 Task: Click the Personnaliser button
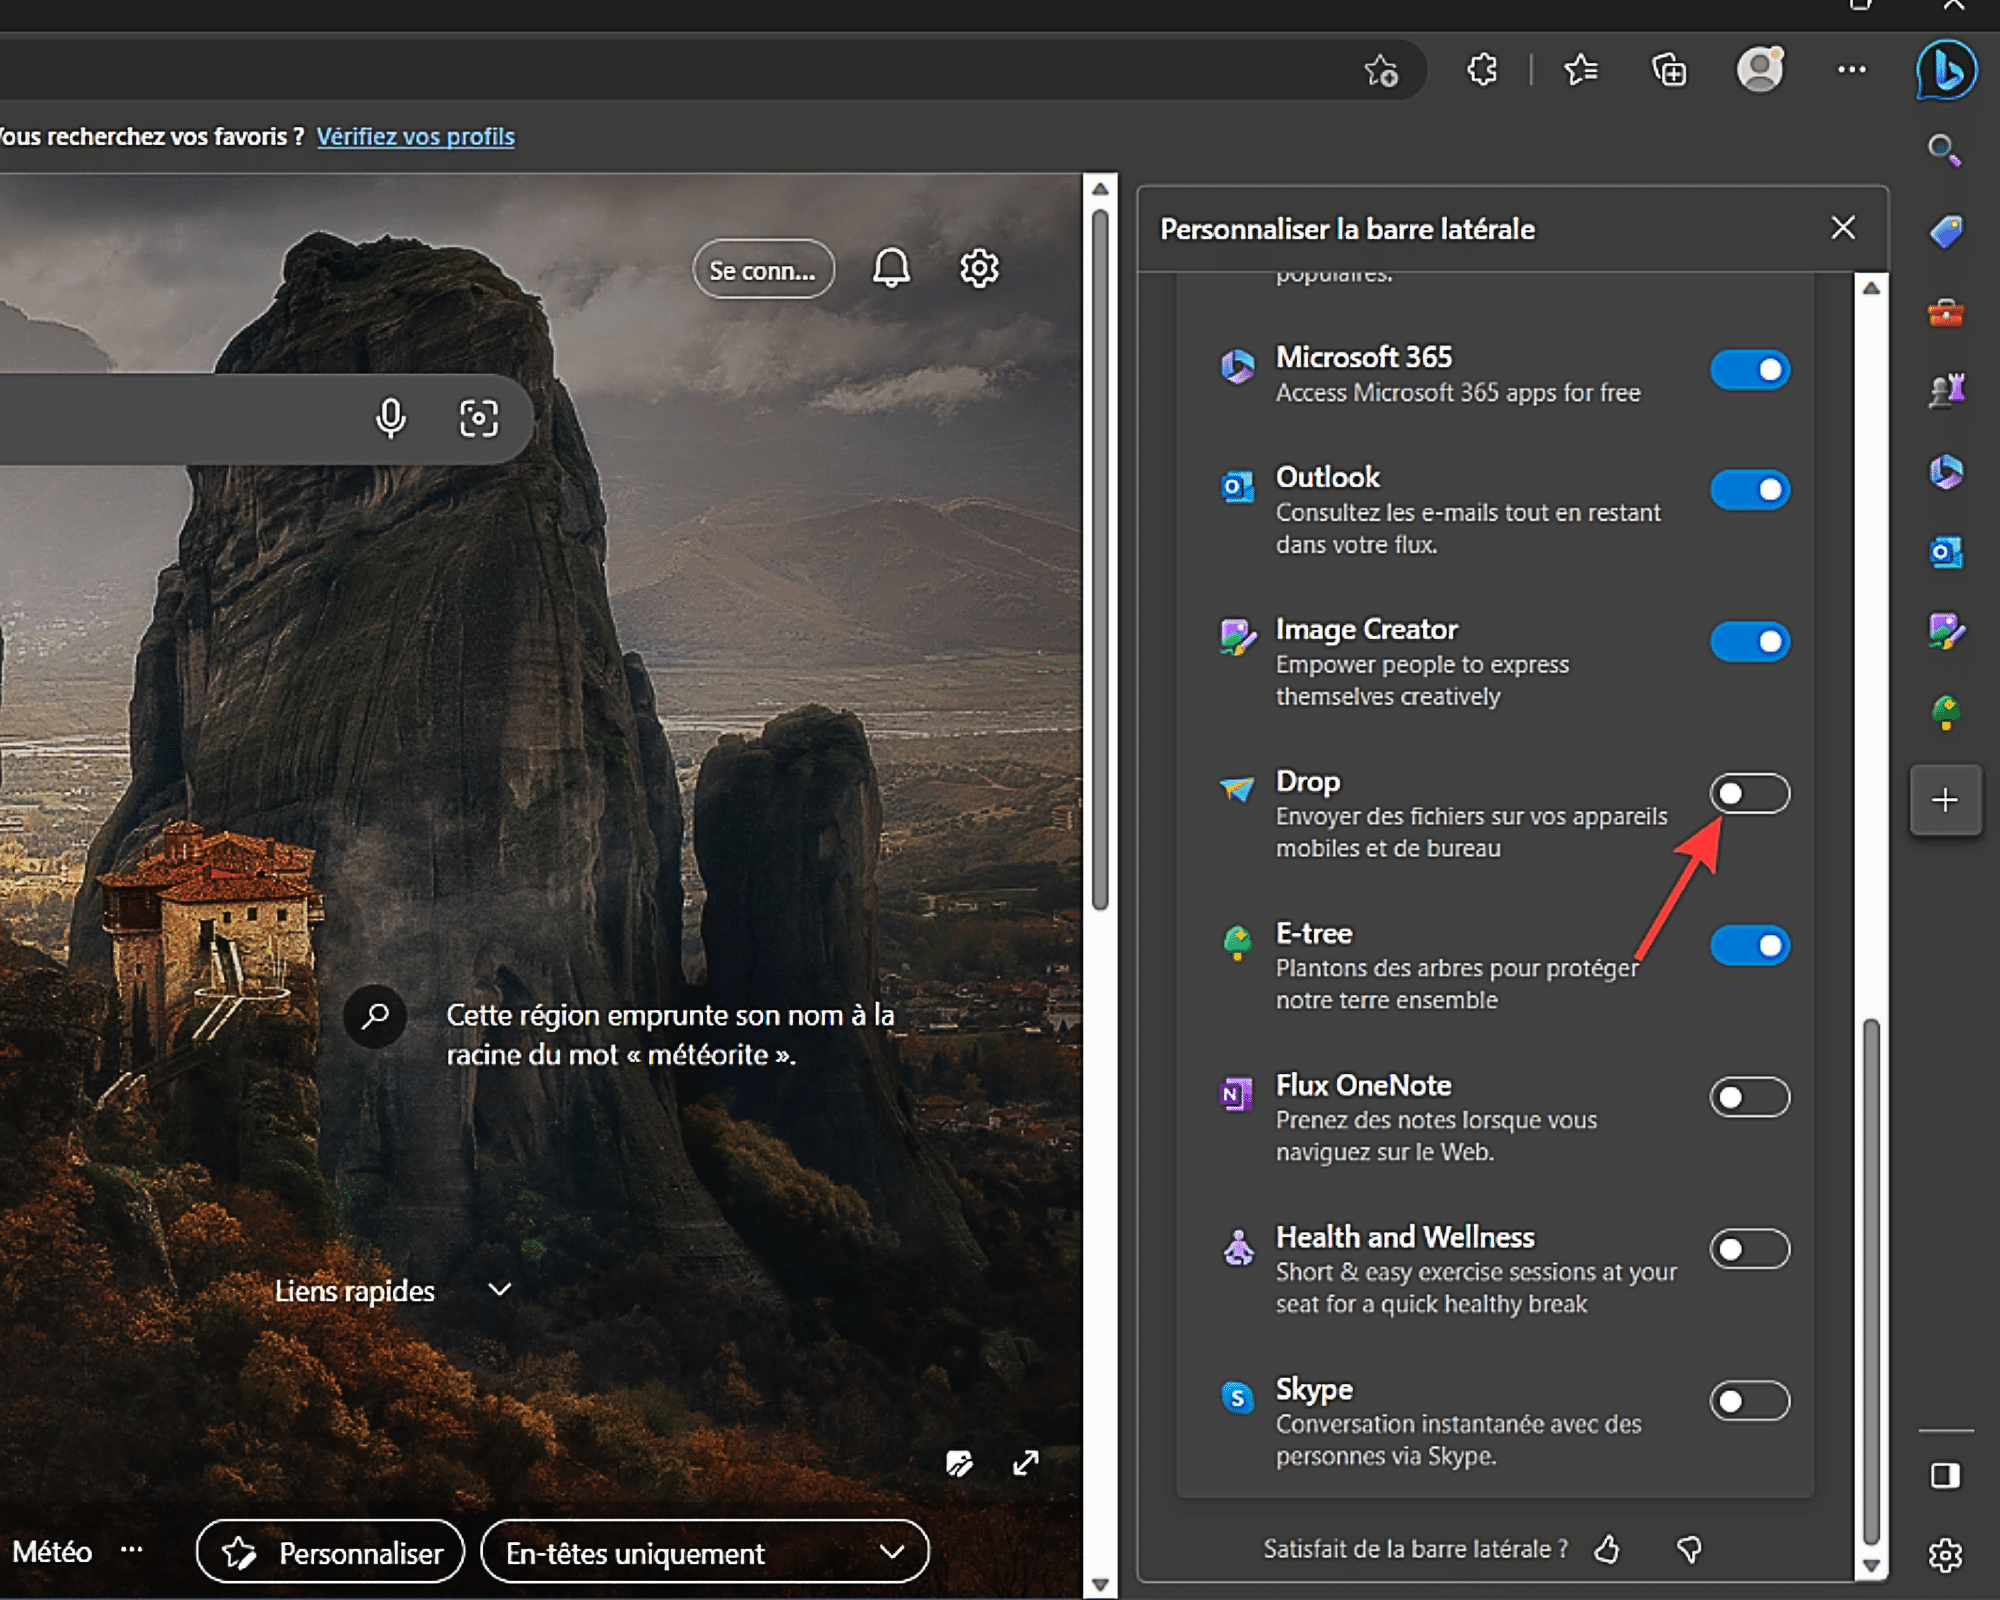[x=331, y=1552]
